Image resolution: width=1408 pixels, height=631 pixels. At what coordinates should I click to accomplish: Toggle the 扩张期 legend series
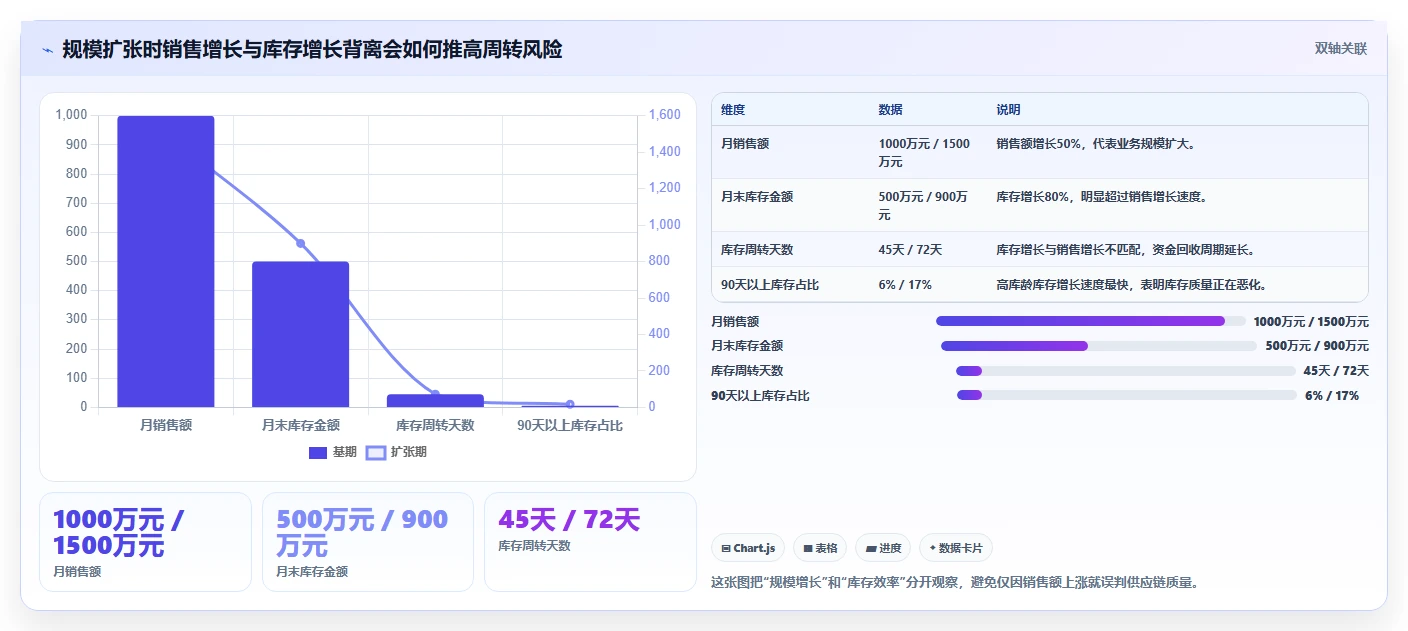396,452
